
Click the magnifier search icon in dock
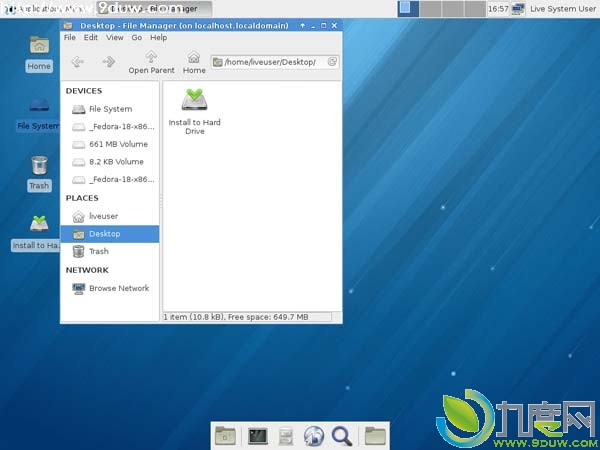(341, 435)
